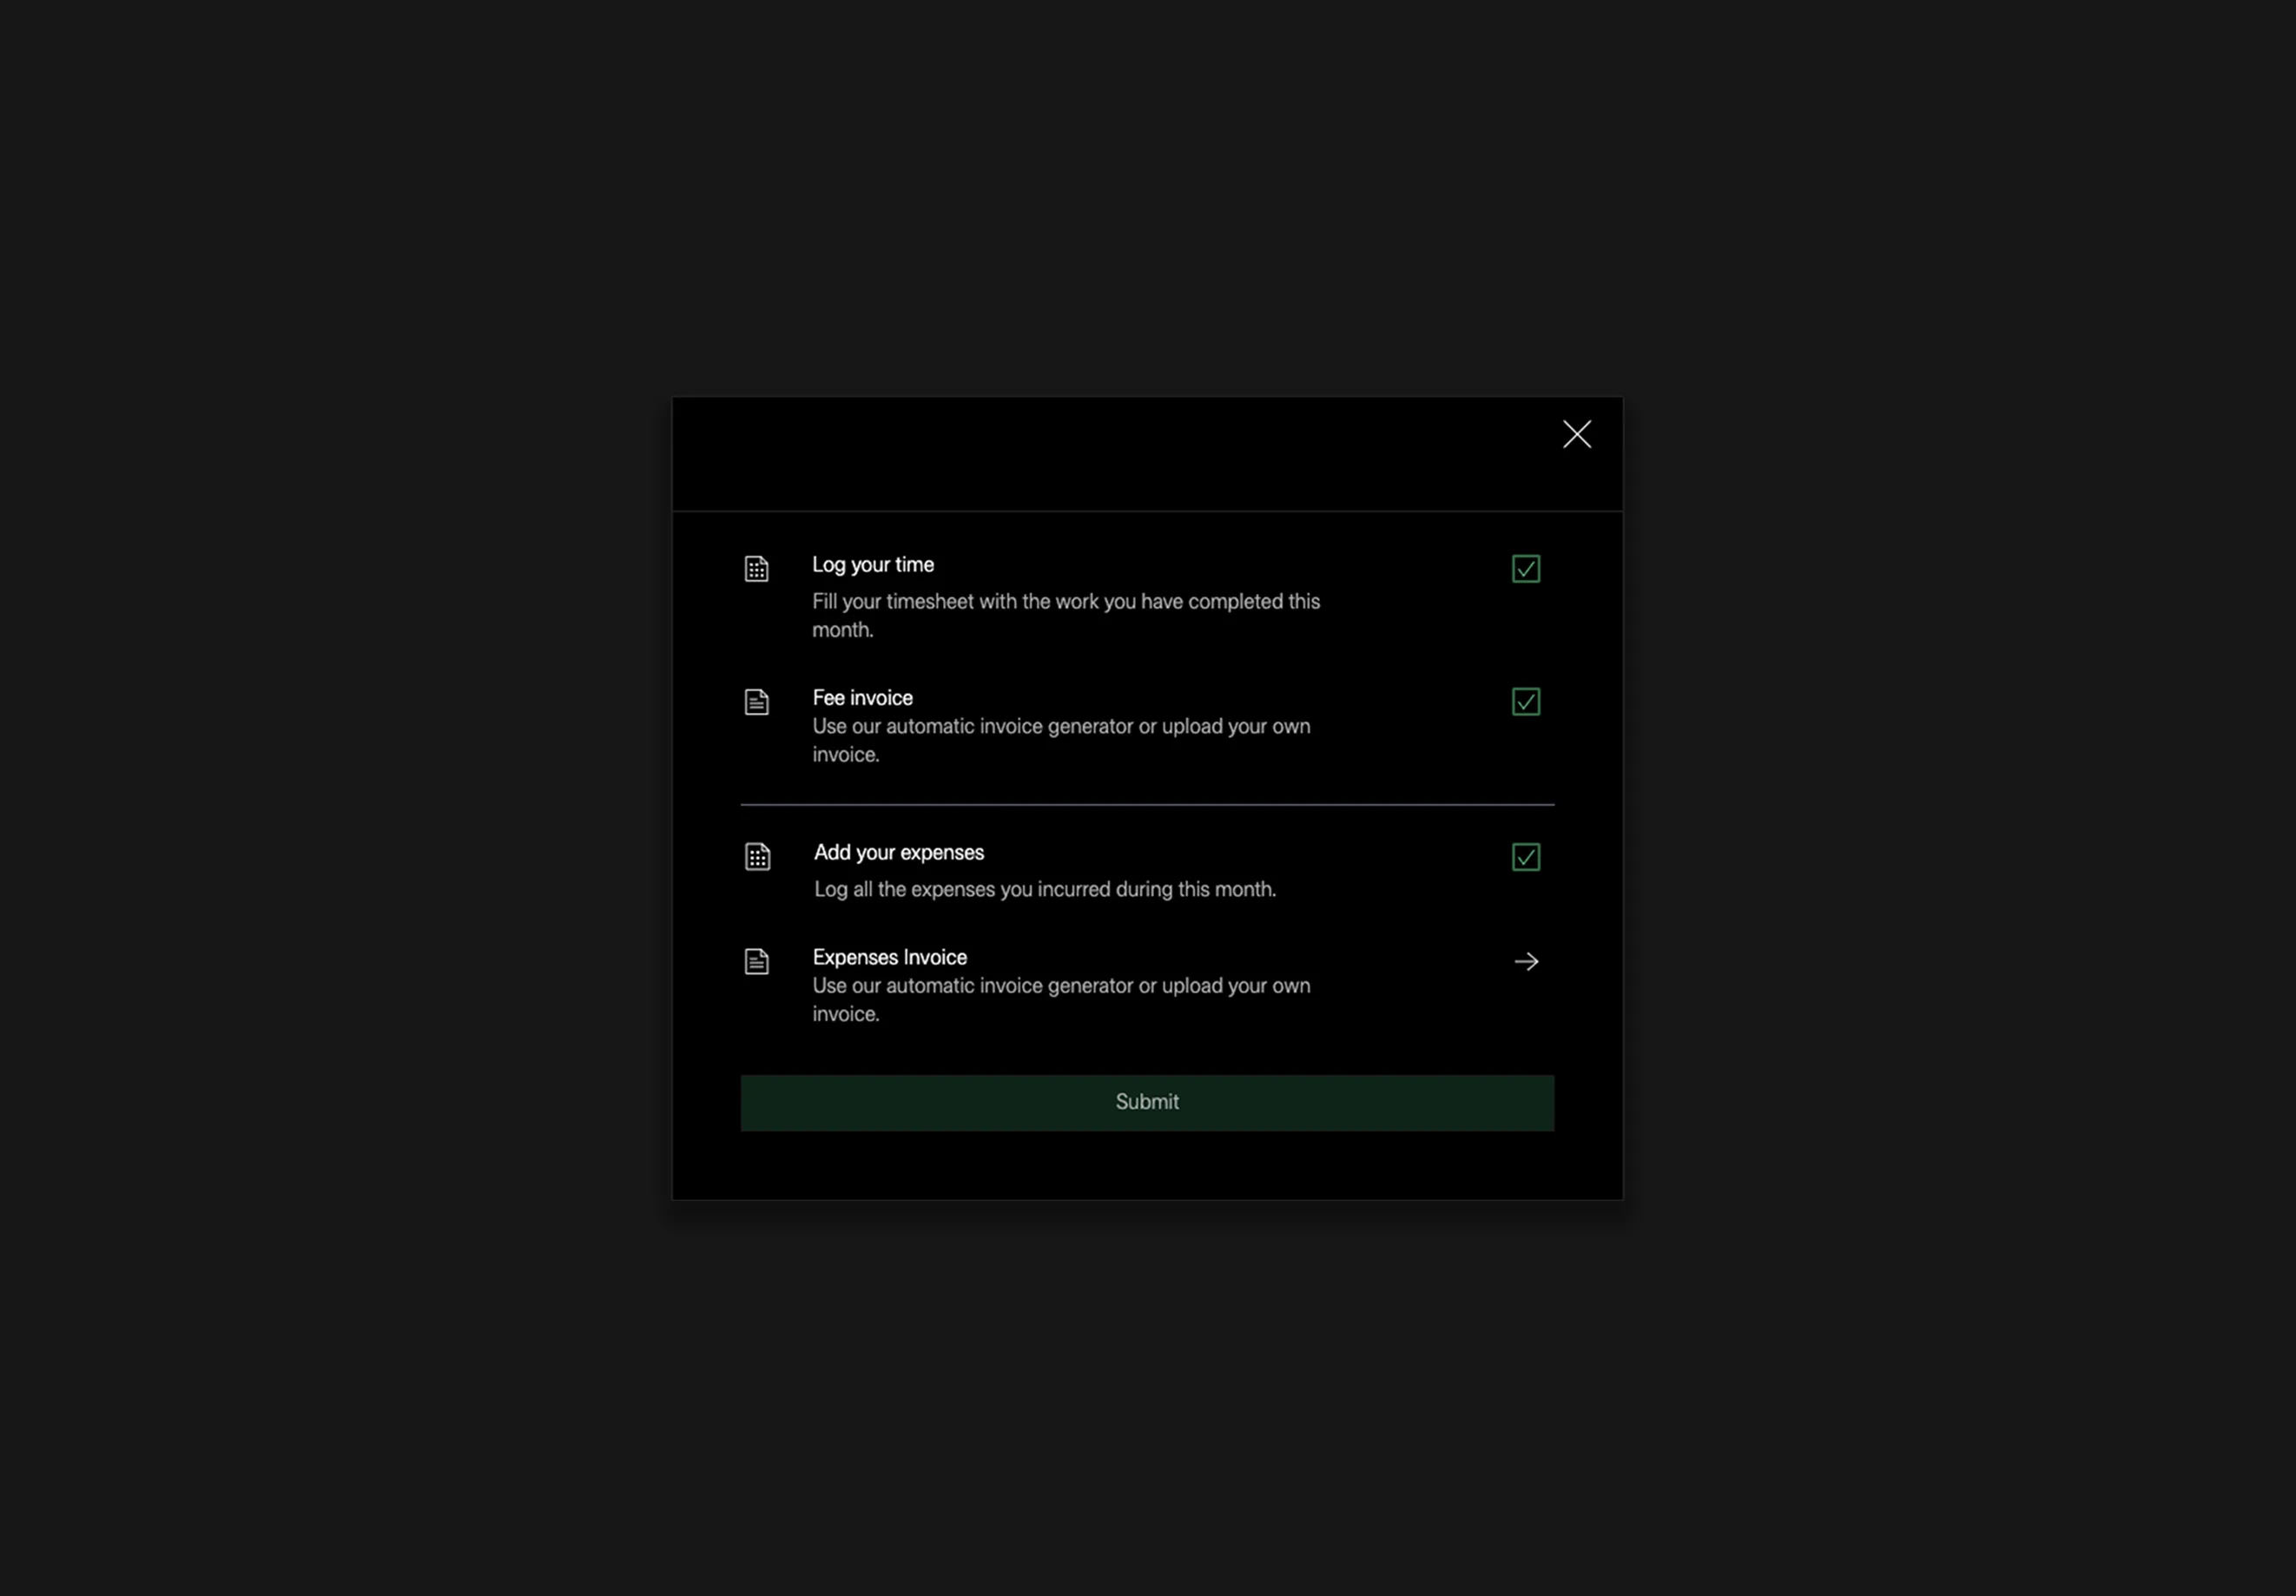This screenshot has width=2296, height=1596.
Task: Open the Fee invoice step title
Action: [862, 698]
